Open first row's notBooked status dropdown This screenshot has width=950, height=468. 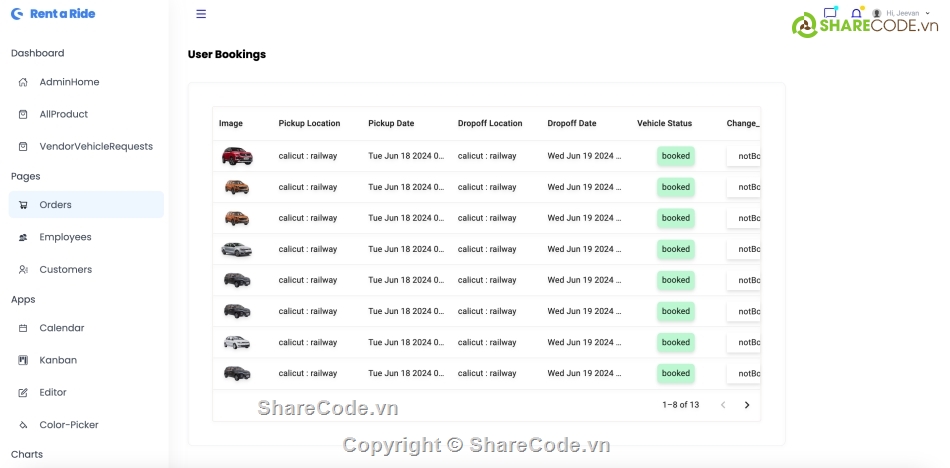(x=745, y=156)
